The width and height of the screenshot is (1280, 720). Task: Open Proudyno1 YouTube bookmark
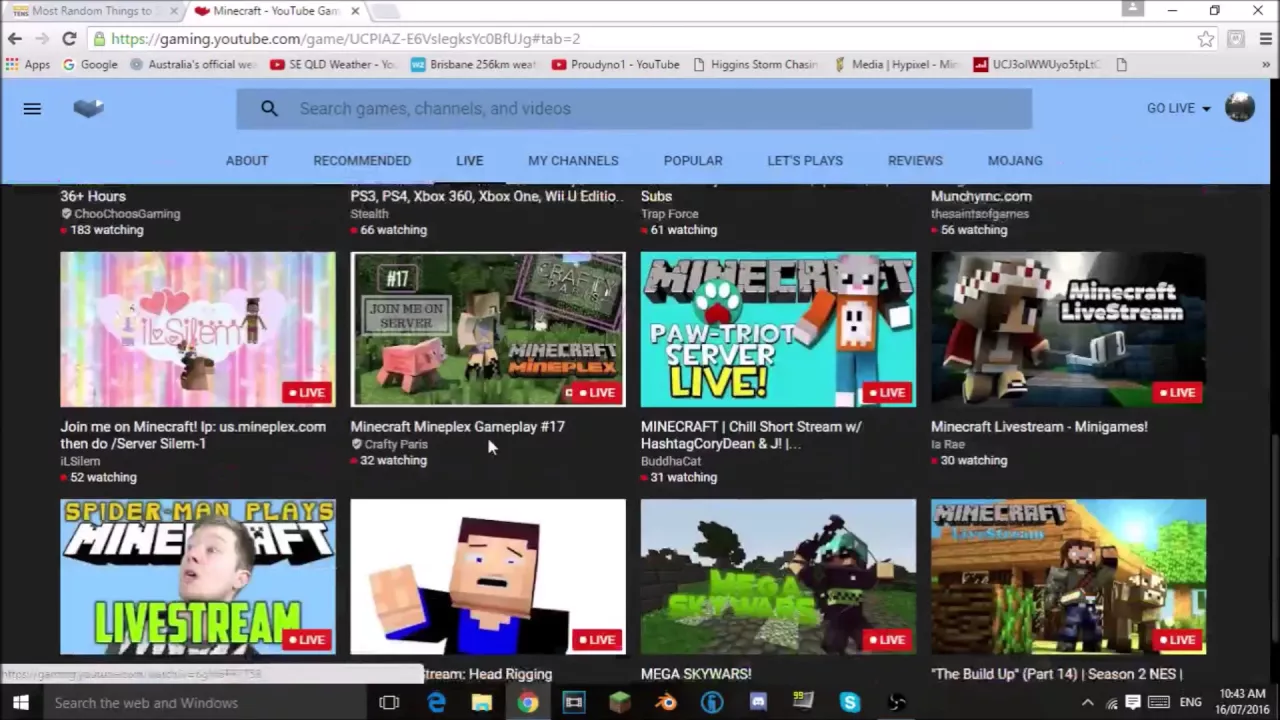tap(616, 64)
